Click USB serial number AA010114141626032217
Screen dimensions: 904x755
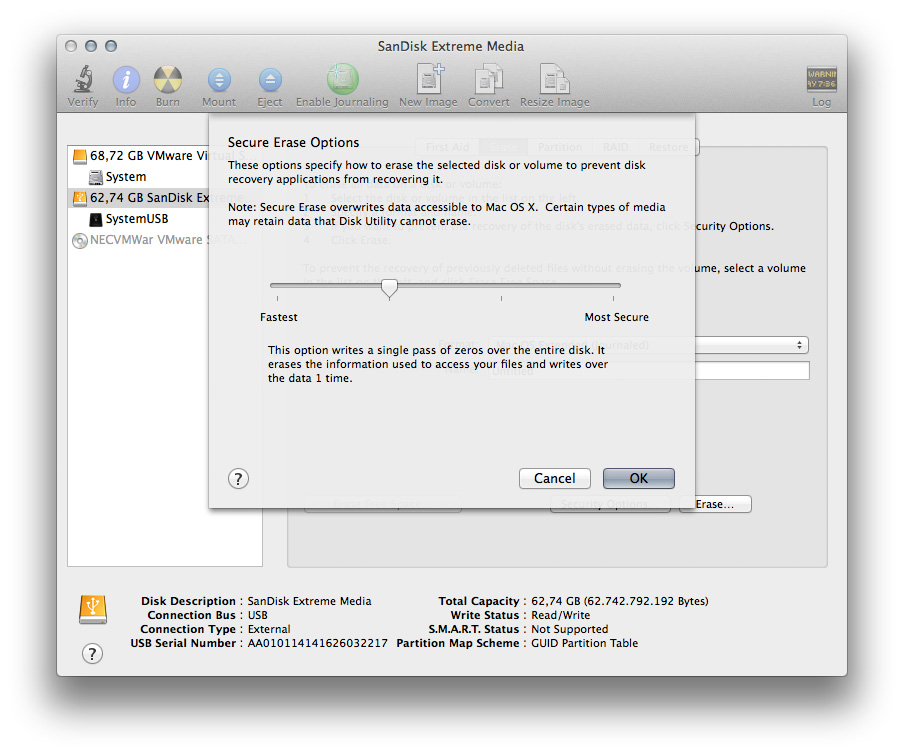[318, 643]
